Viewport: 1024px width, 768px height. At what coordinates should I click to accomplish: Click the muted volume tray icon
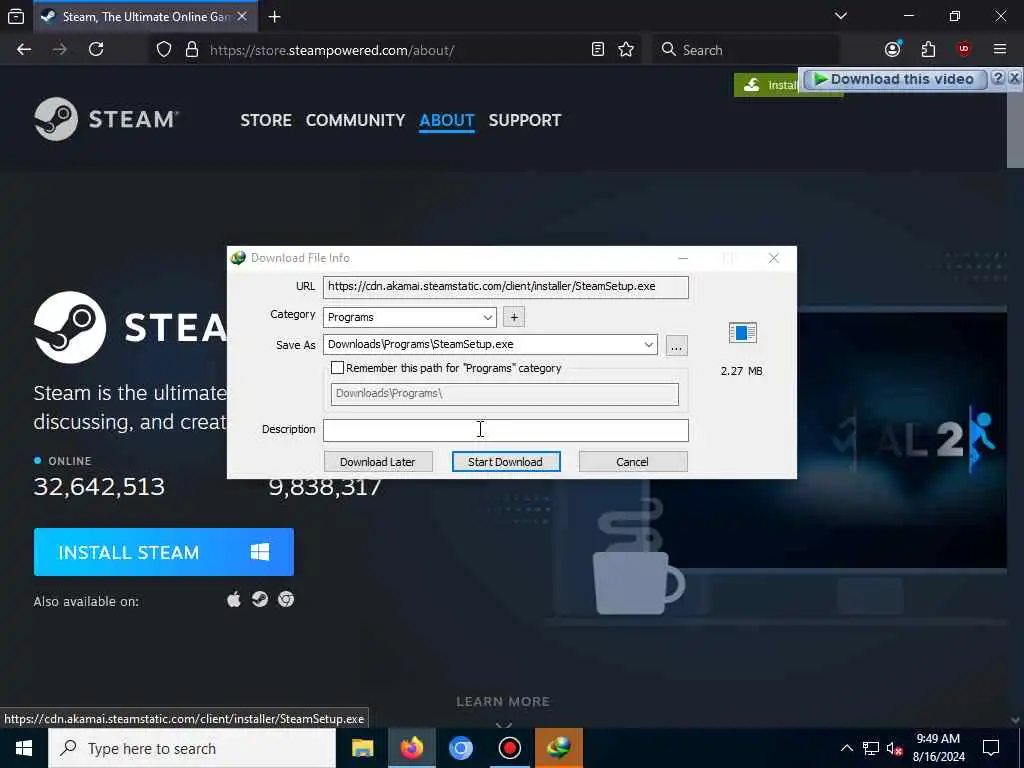(x=894, y=748)
